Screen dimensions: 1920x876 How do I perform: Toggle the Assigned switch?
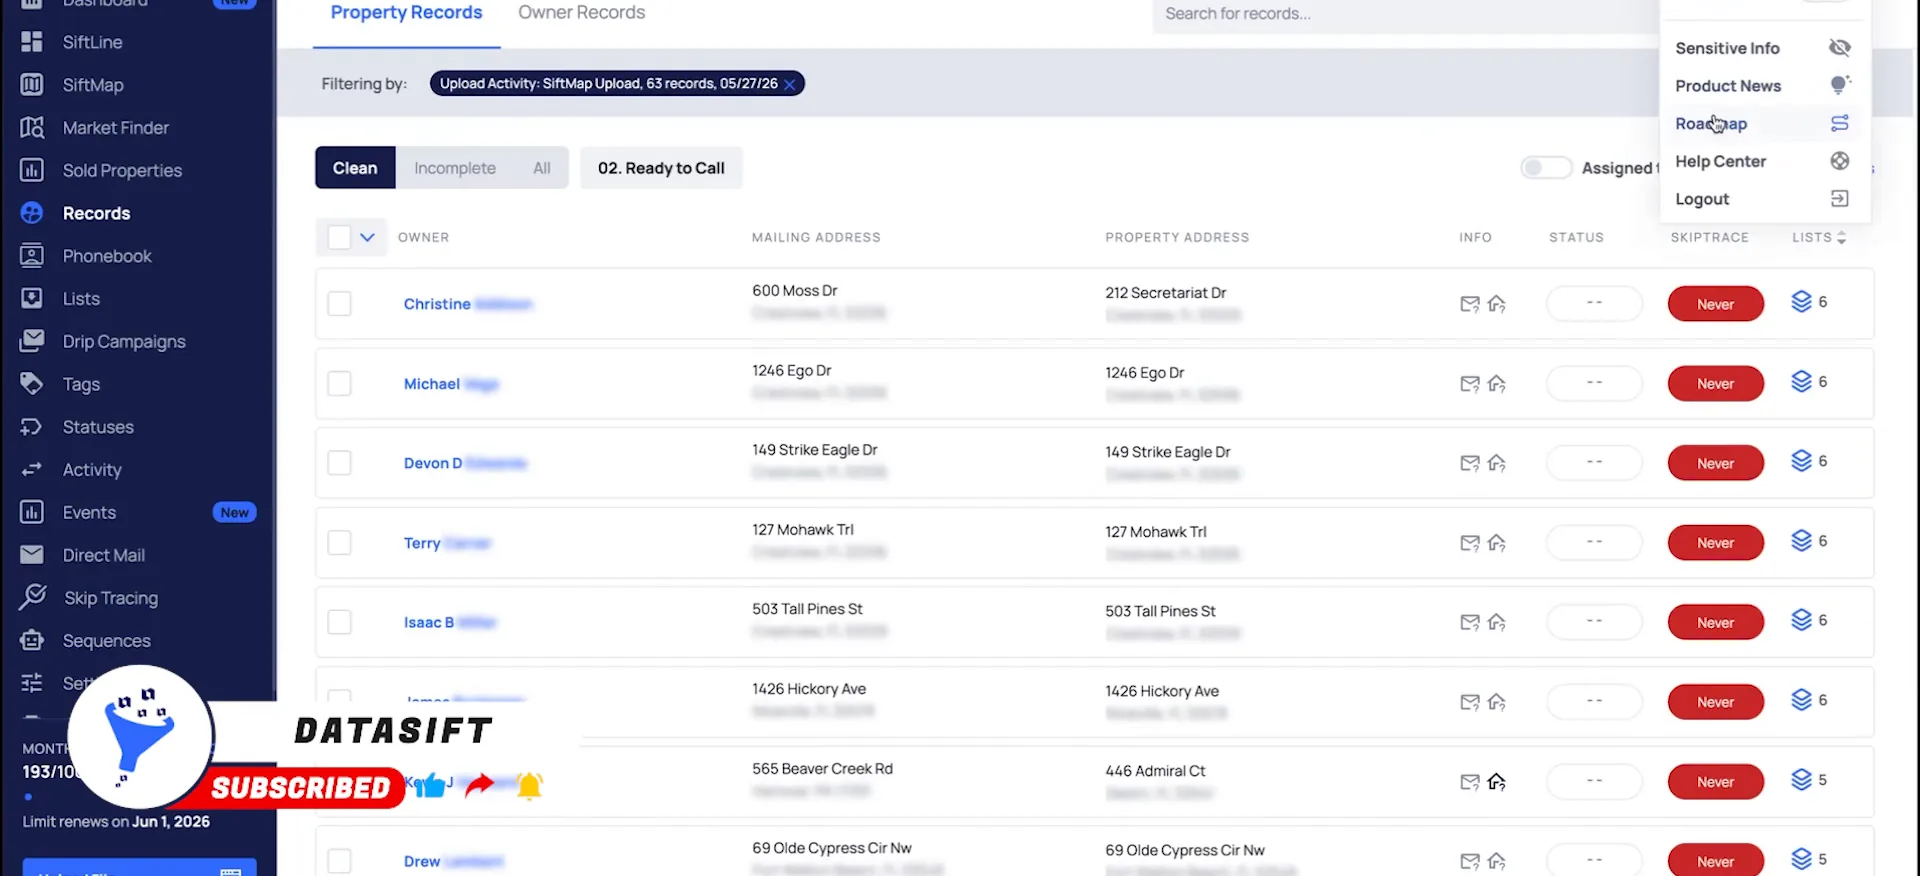[1546, 168]
